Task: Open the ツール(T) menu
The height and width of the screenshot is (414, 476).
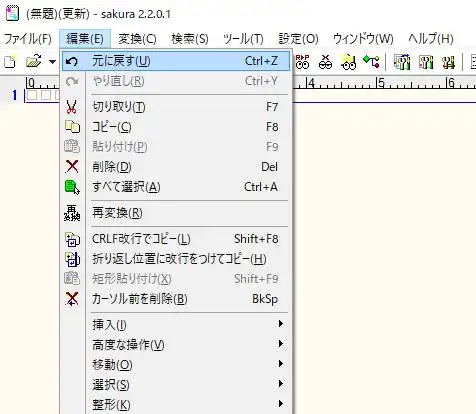Action: tap(243, 39)
